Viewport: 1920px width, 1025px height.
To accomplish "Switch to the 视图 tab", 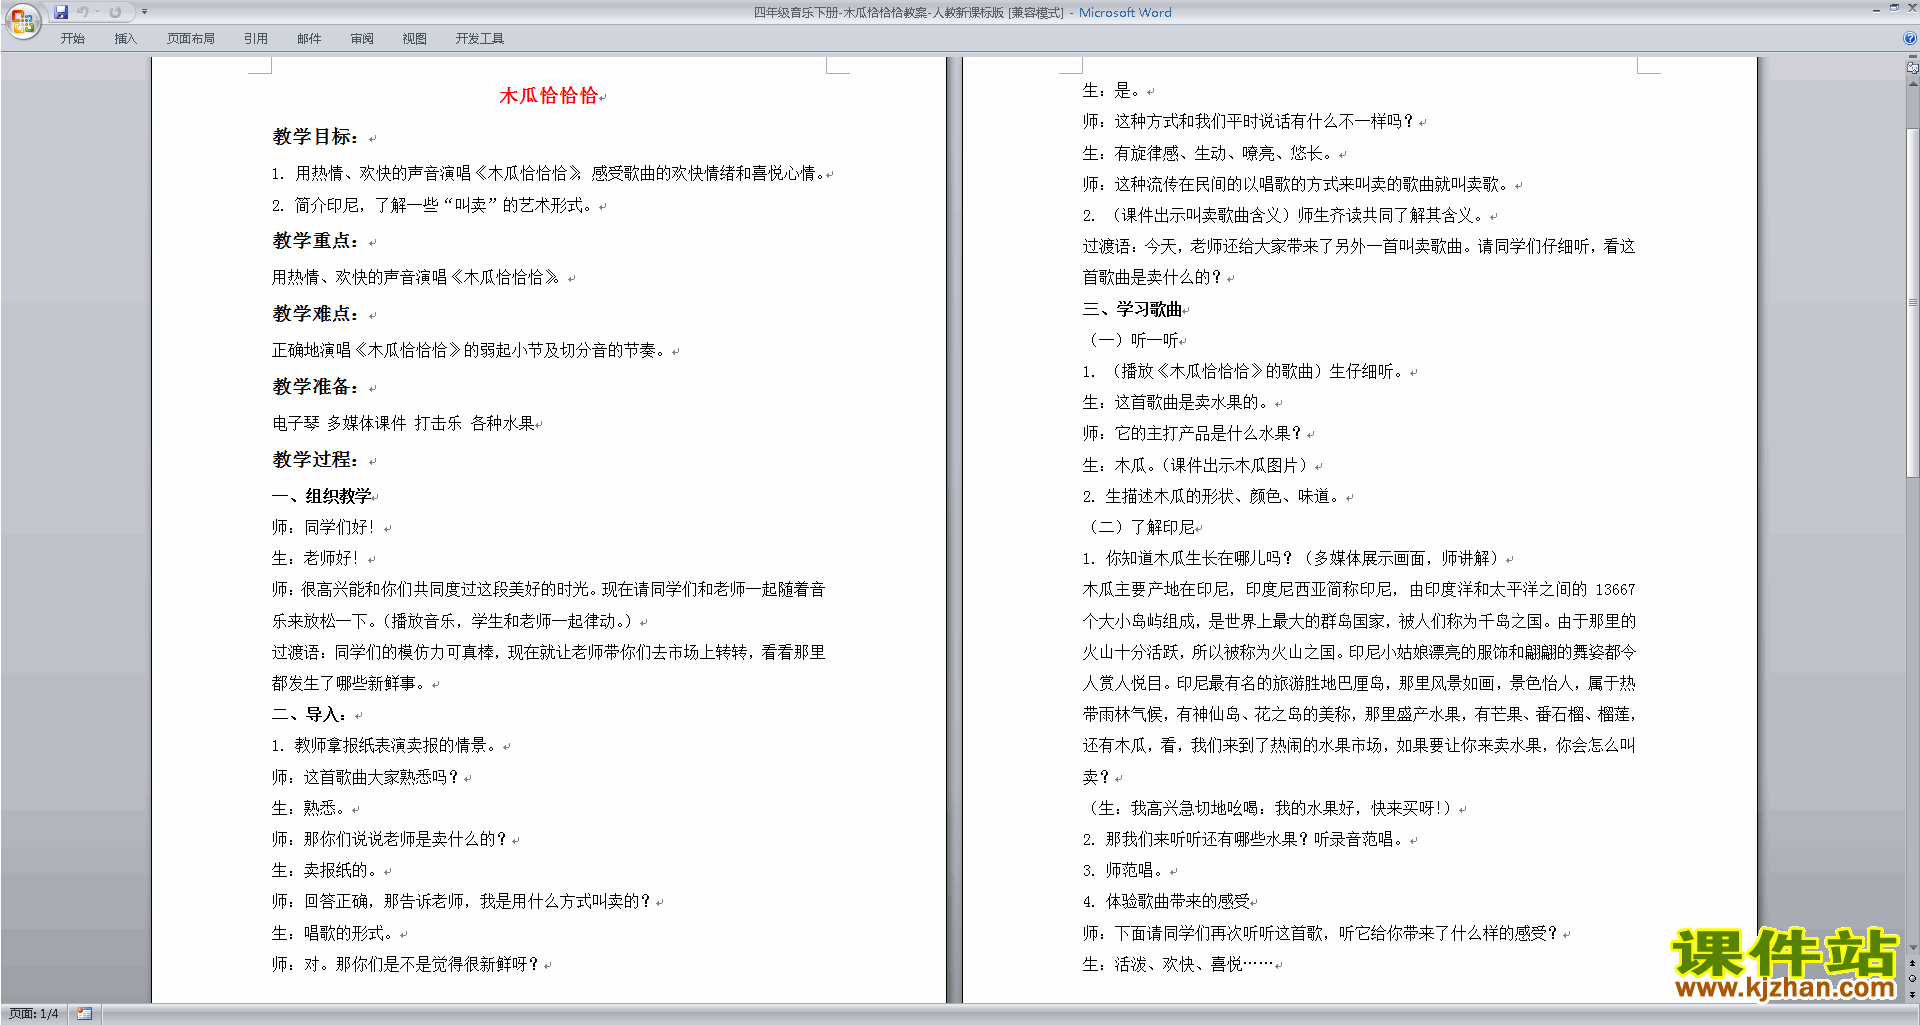I will pyautogui.click(x=415, y=38).
